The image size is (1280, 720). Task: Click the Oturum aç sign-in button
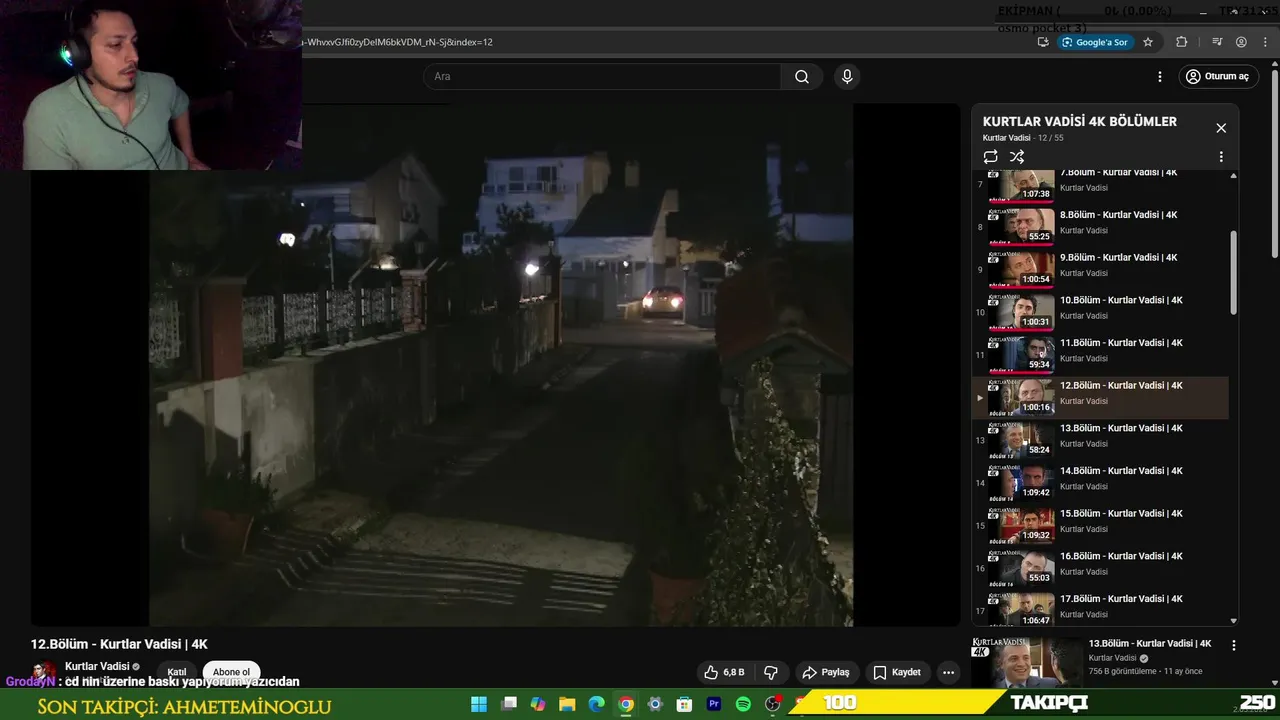tap(1217, 77)
